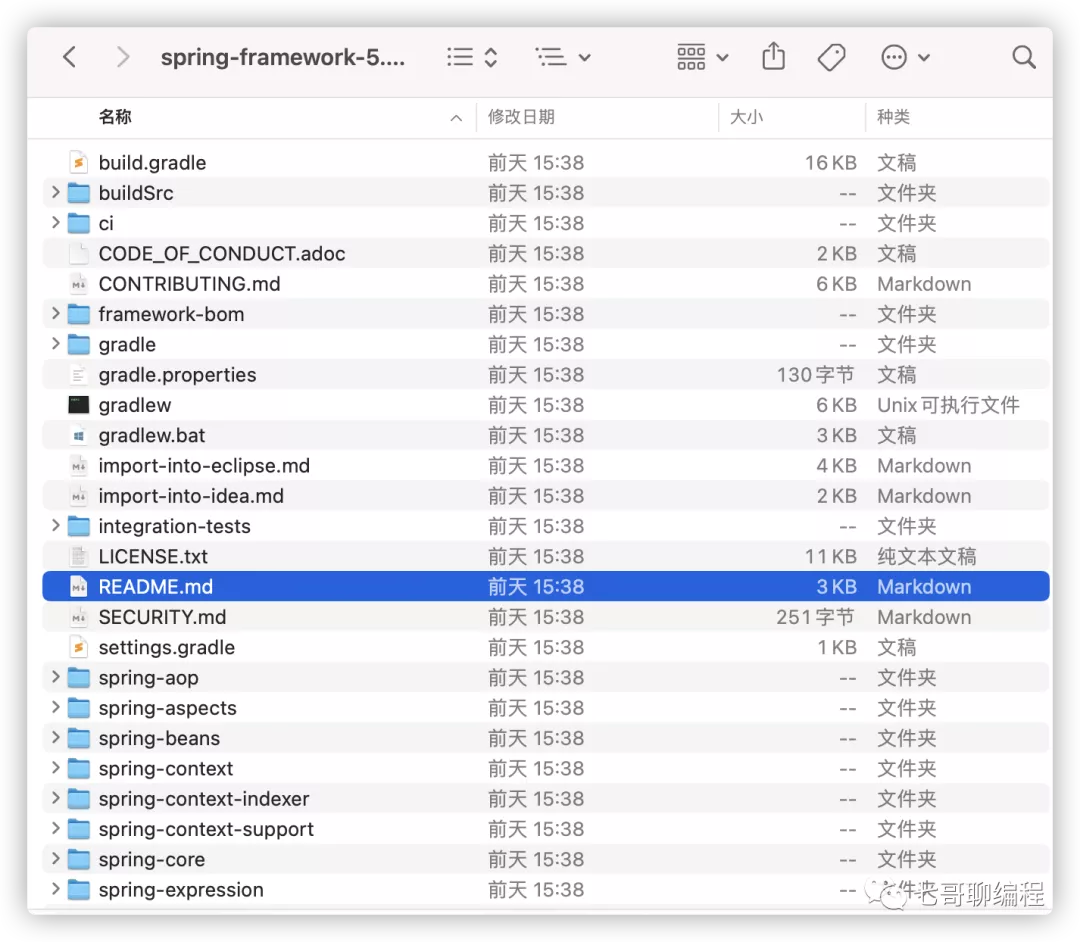
Task: Go back with the left arrow button
Action: tap(70, 57)
